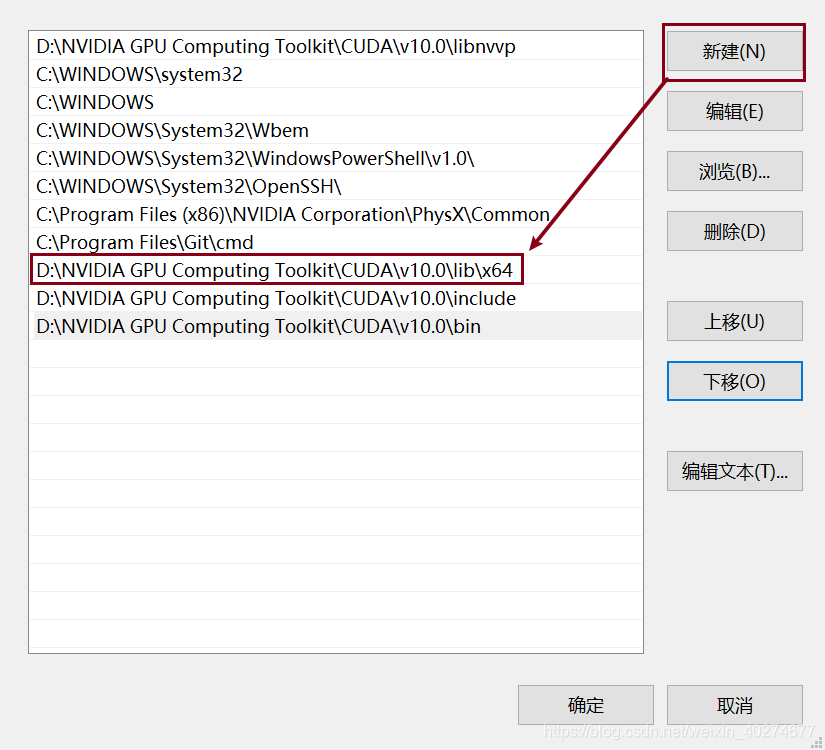Choose the 删除(D) button
825x750 pixels.
click(x=735, y=231)
